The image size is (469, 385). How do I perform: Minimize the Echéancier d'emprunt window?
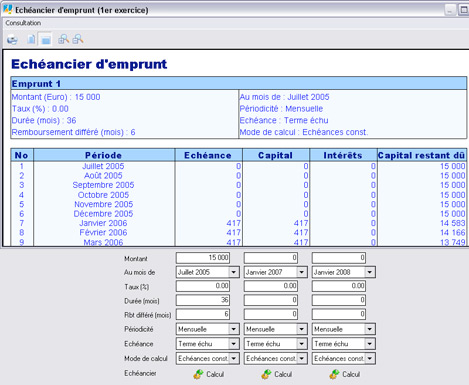(450, 10)
